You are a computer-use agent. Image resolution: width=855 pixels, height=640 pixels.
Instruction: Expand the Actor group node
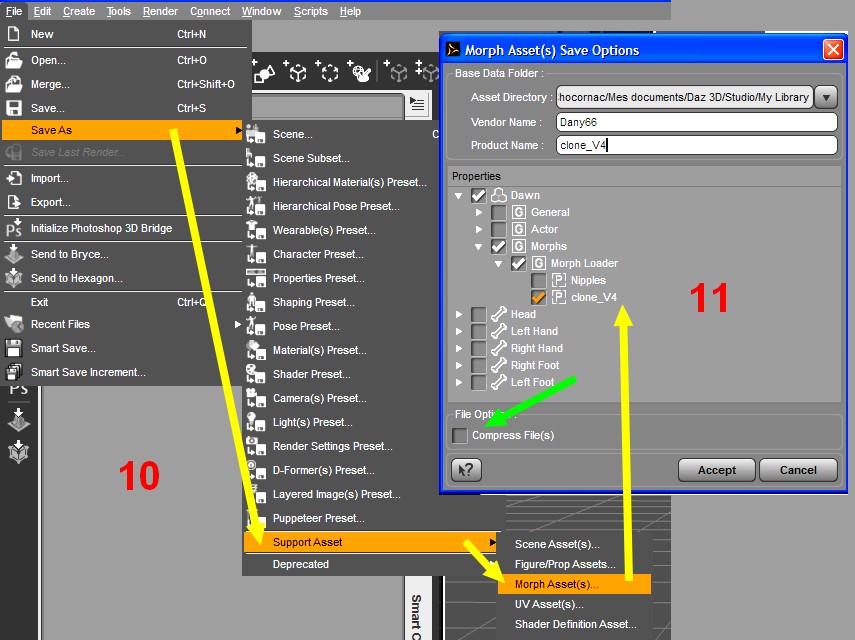tap(479, 229)
